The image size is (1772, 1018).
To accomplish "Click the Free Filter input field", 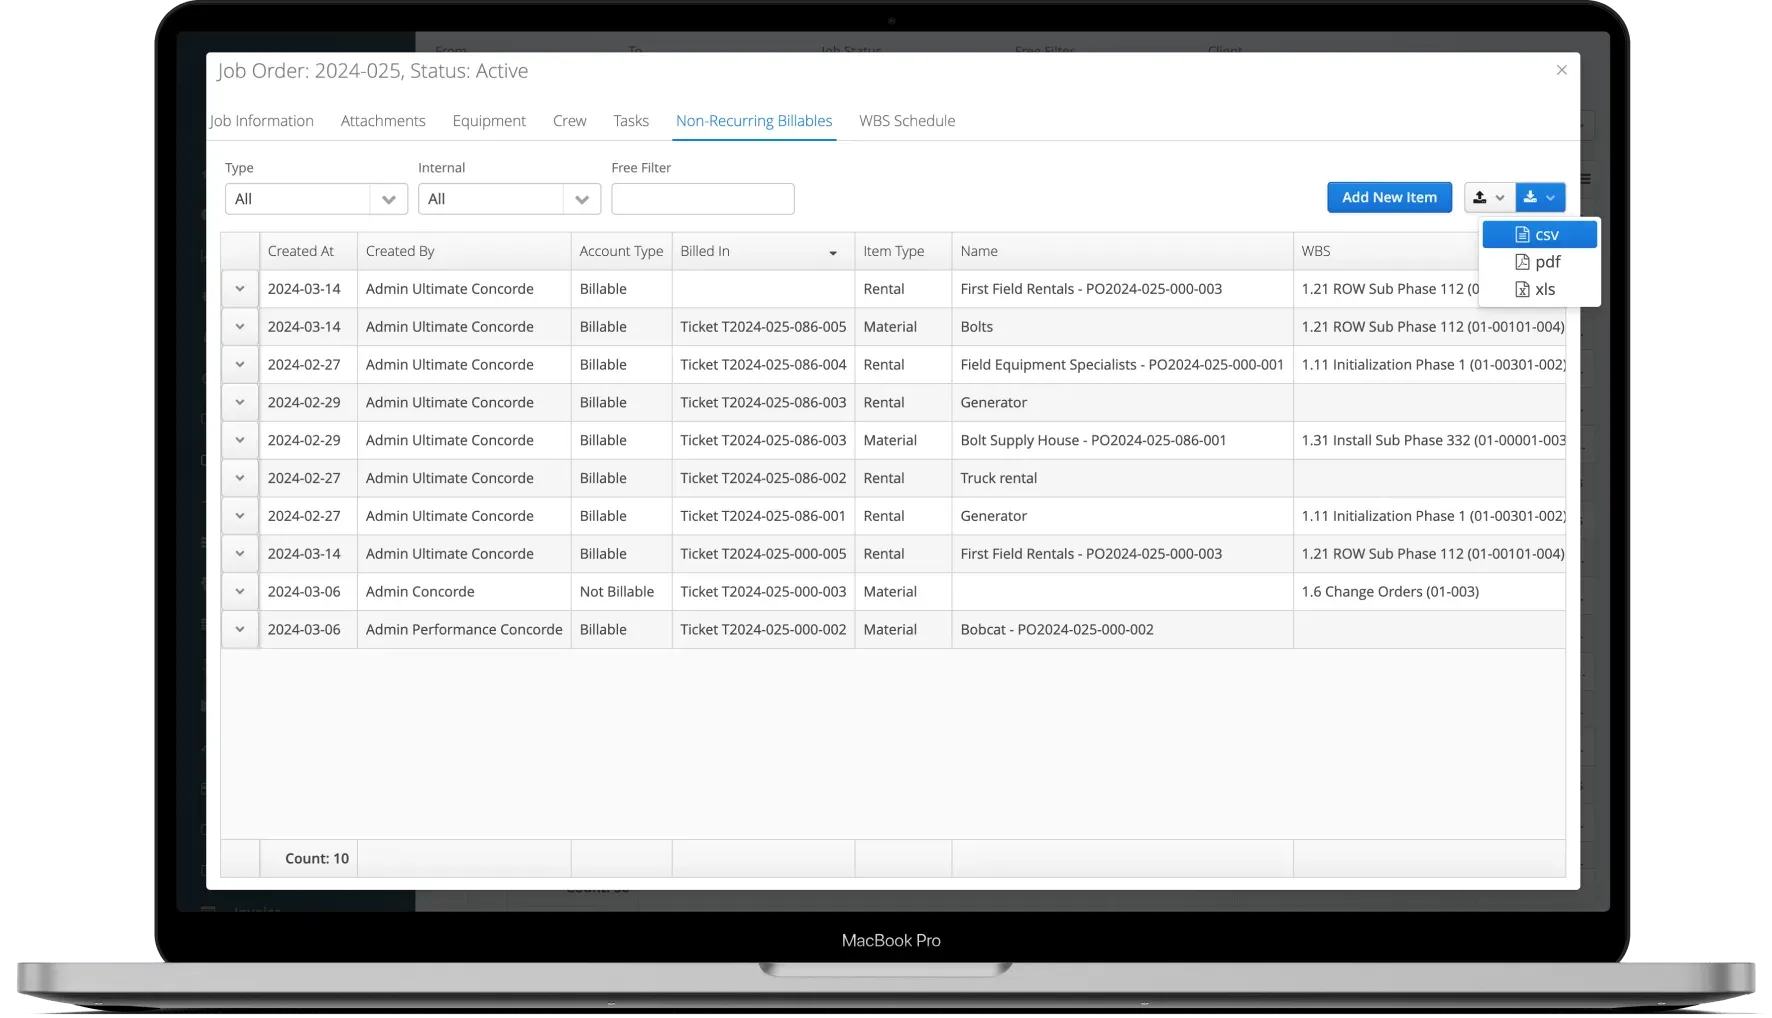I will pyautogui.click(x=702, y=199).
